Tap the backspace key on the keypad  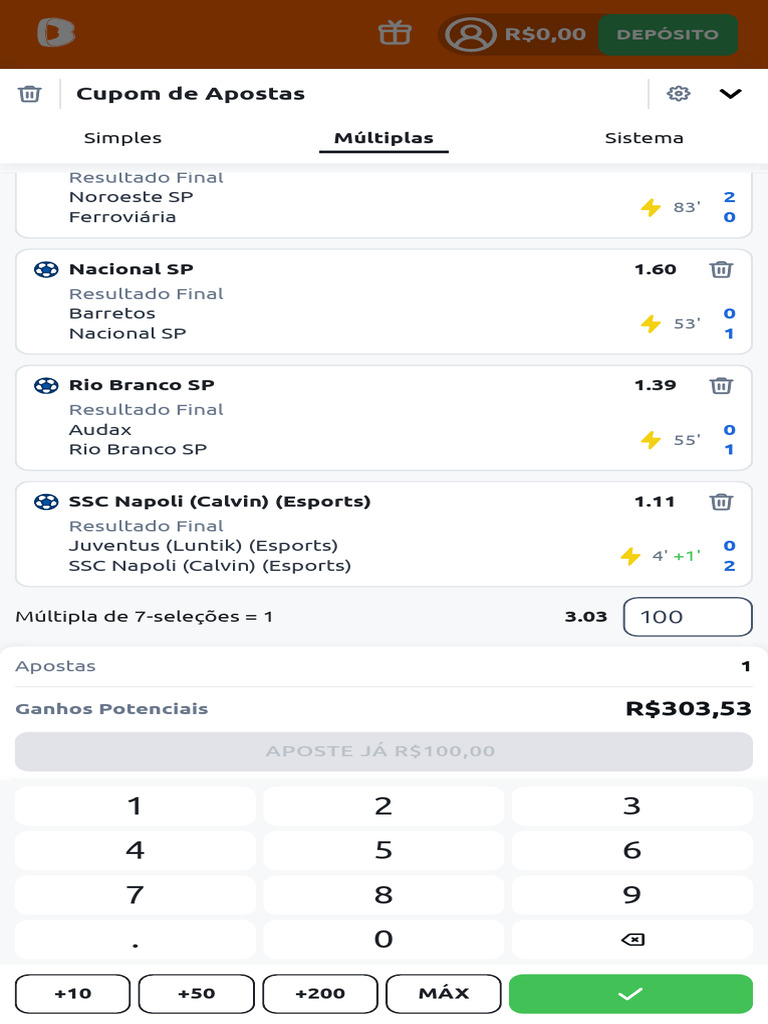pos(632,939)
